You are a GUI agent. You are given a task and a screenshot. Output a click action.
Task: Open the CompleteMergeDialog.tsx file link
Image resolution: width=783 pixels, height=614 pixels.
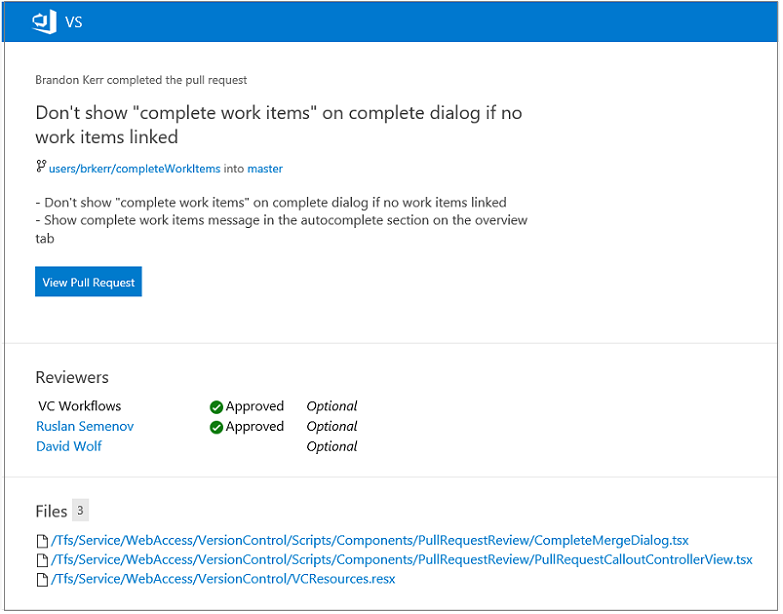370,541
